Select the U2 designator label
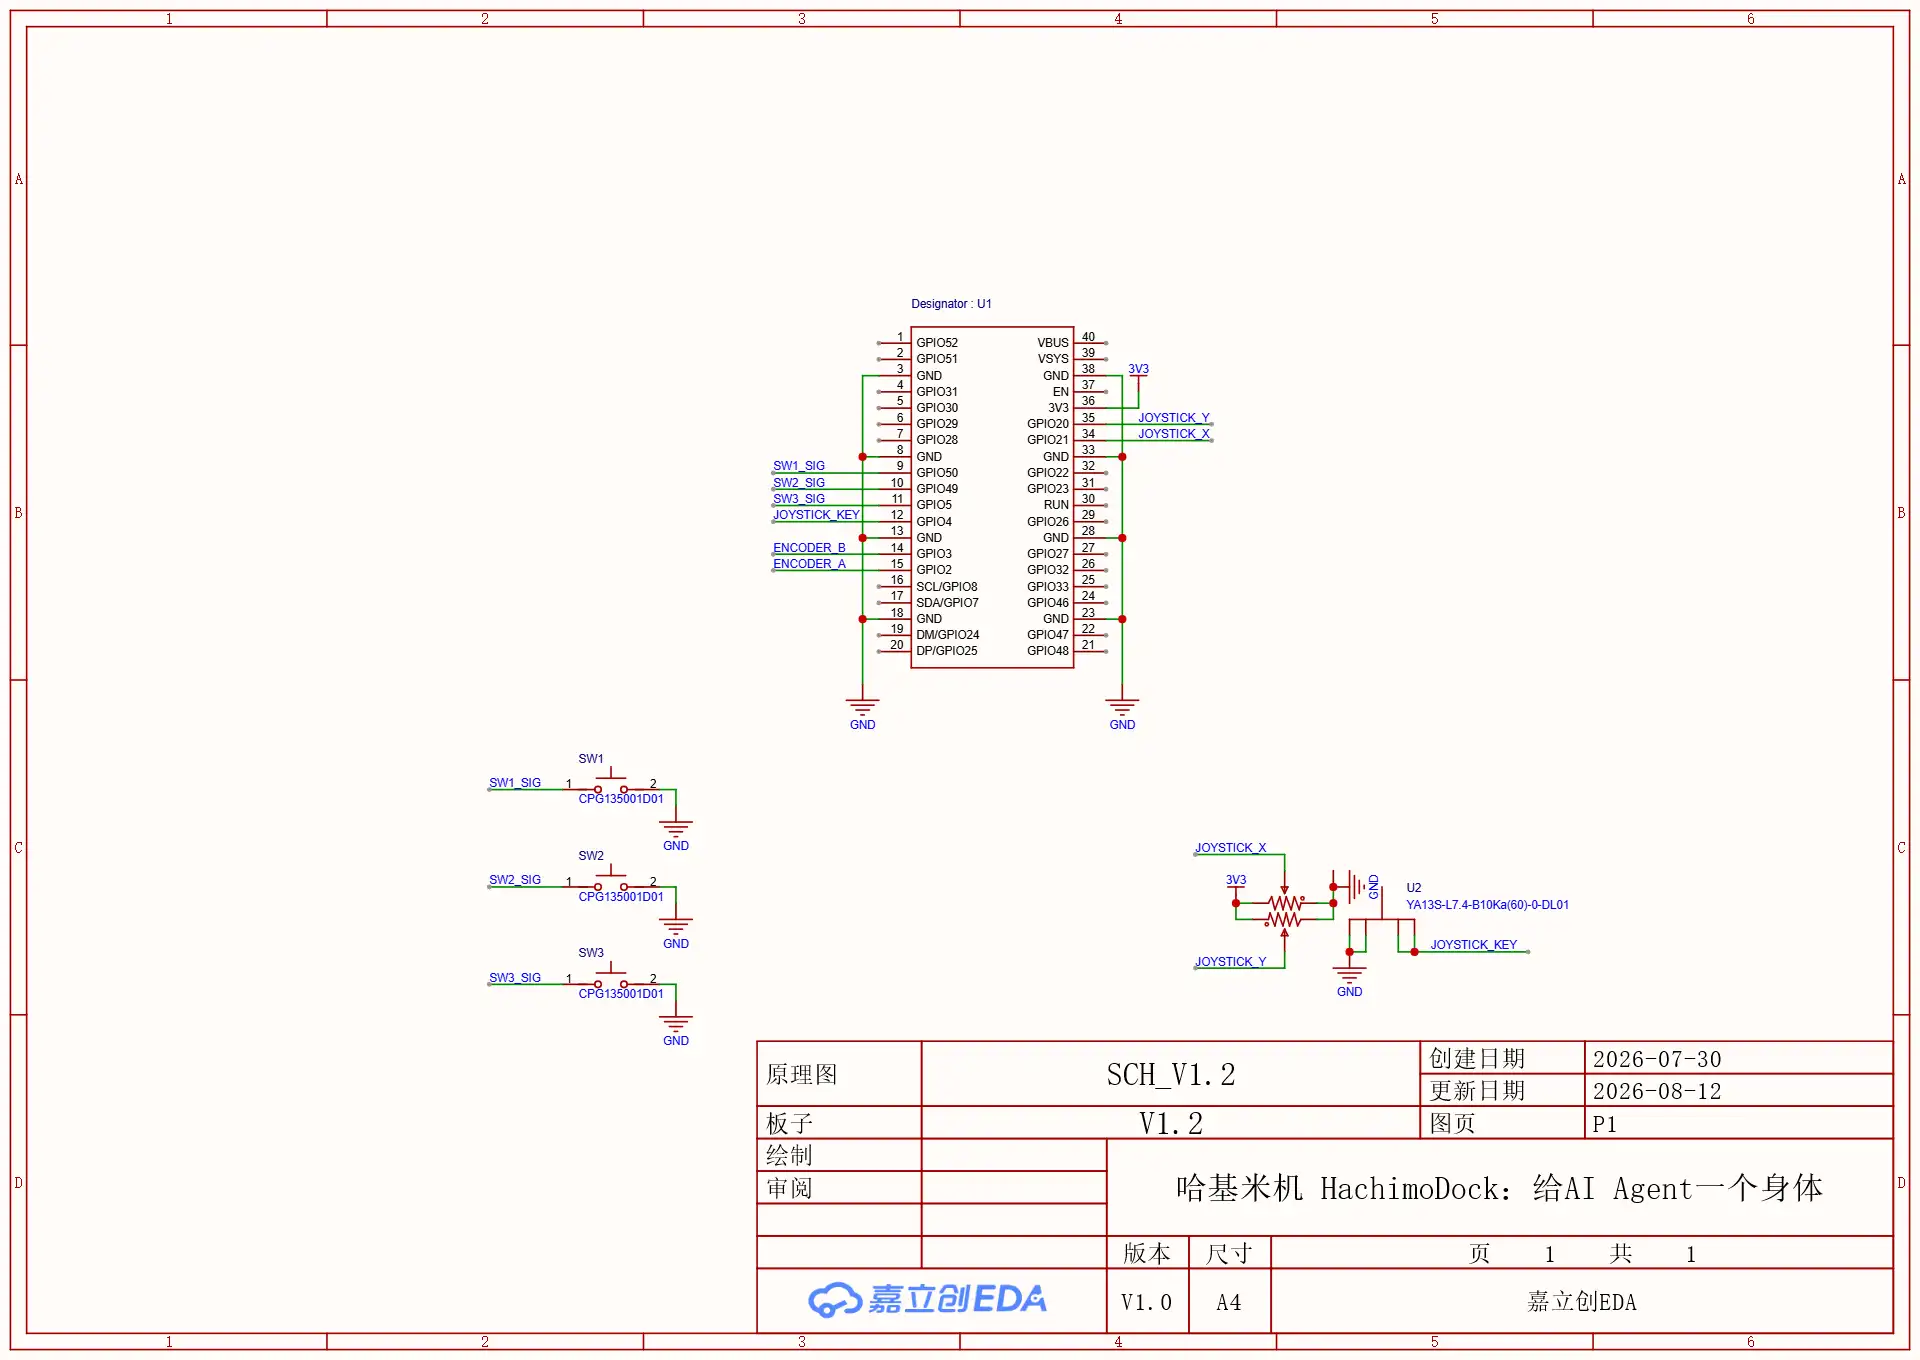This screenshot has width=1920, height=1360. coord(1413,888)
